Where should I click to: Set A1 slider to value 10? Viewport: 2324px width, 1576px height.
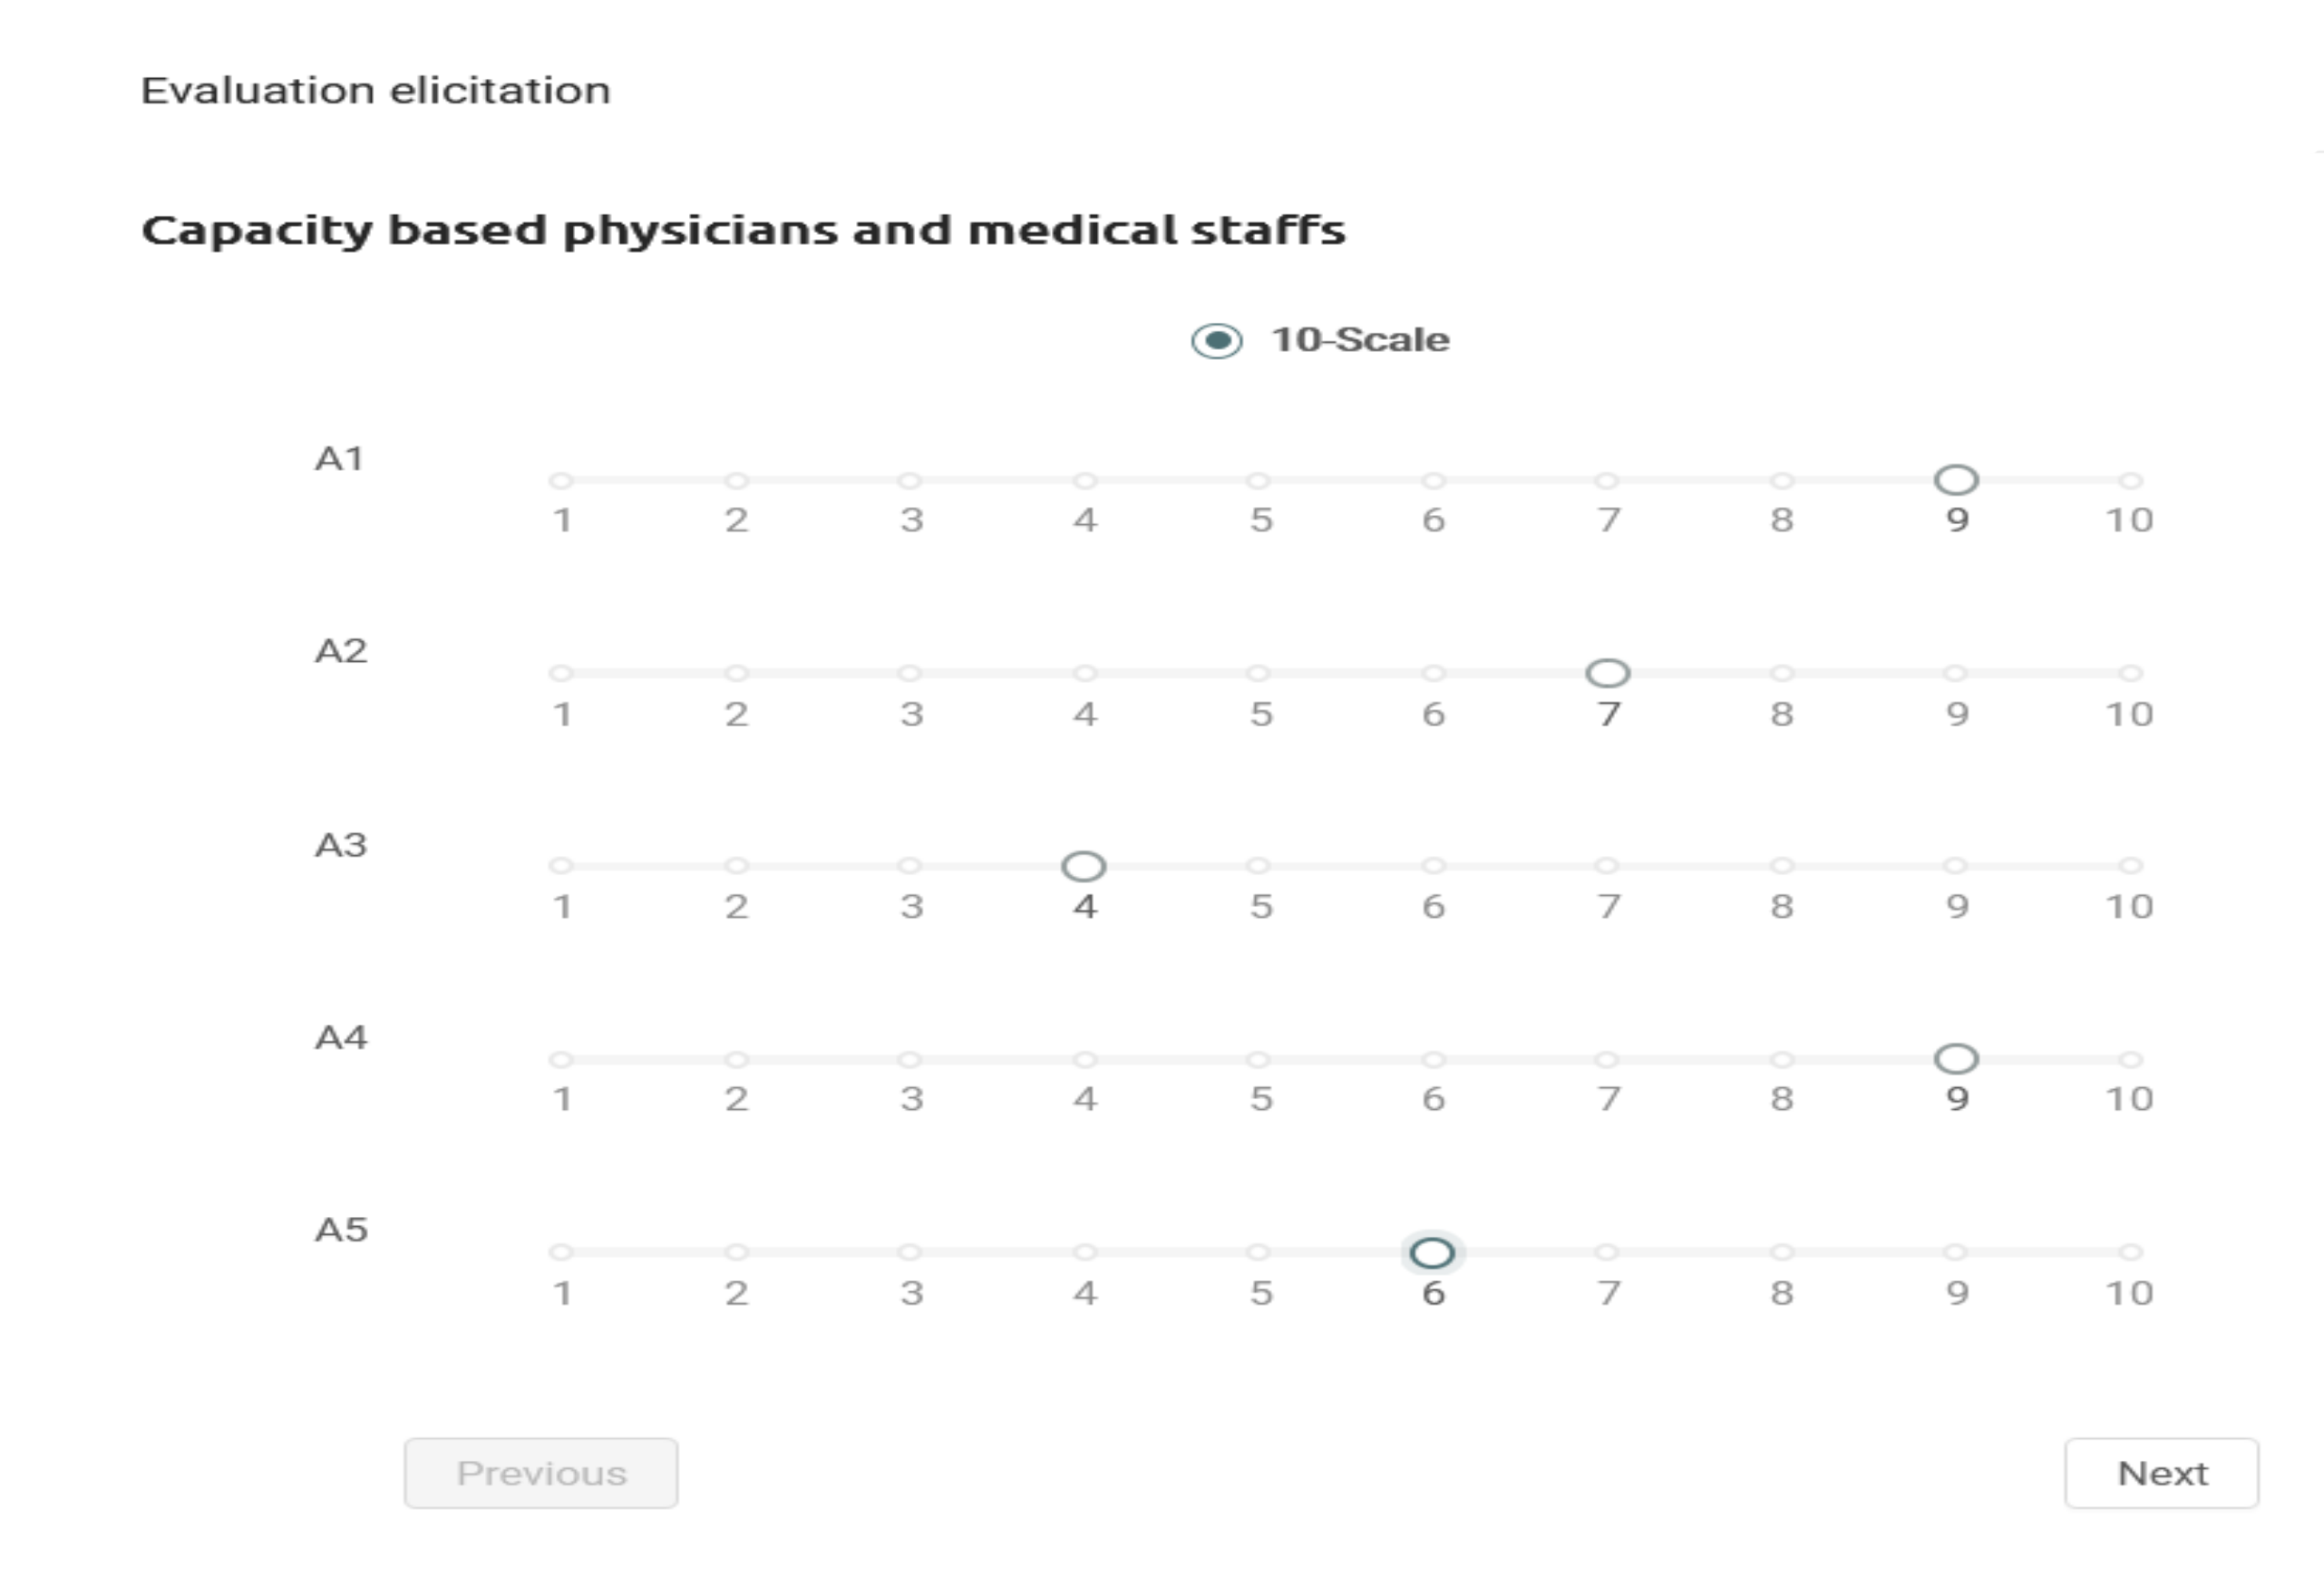(2130, 481)
